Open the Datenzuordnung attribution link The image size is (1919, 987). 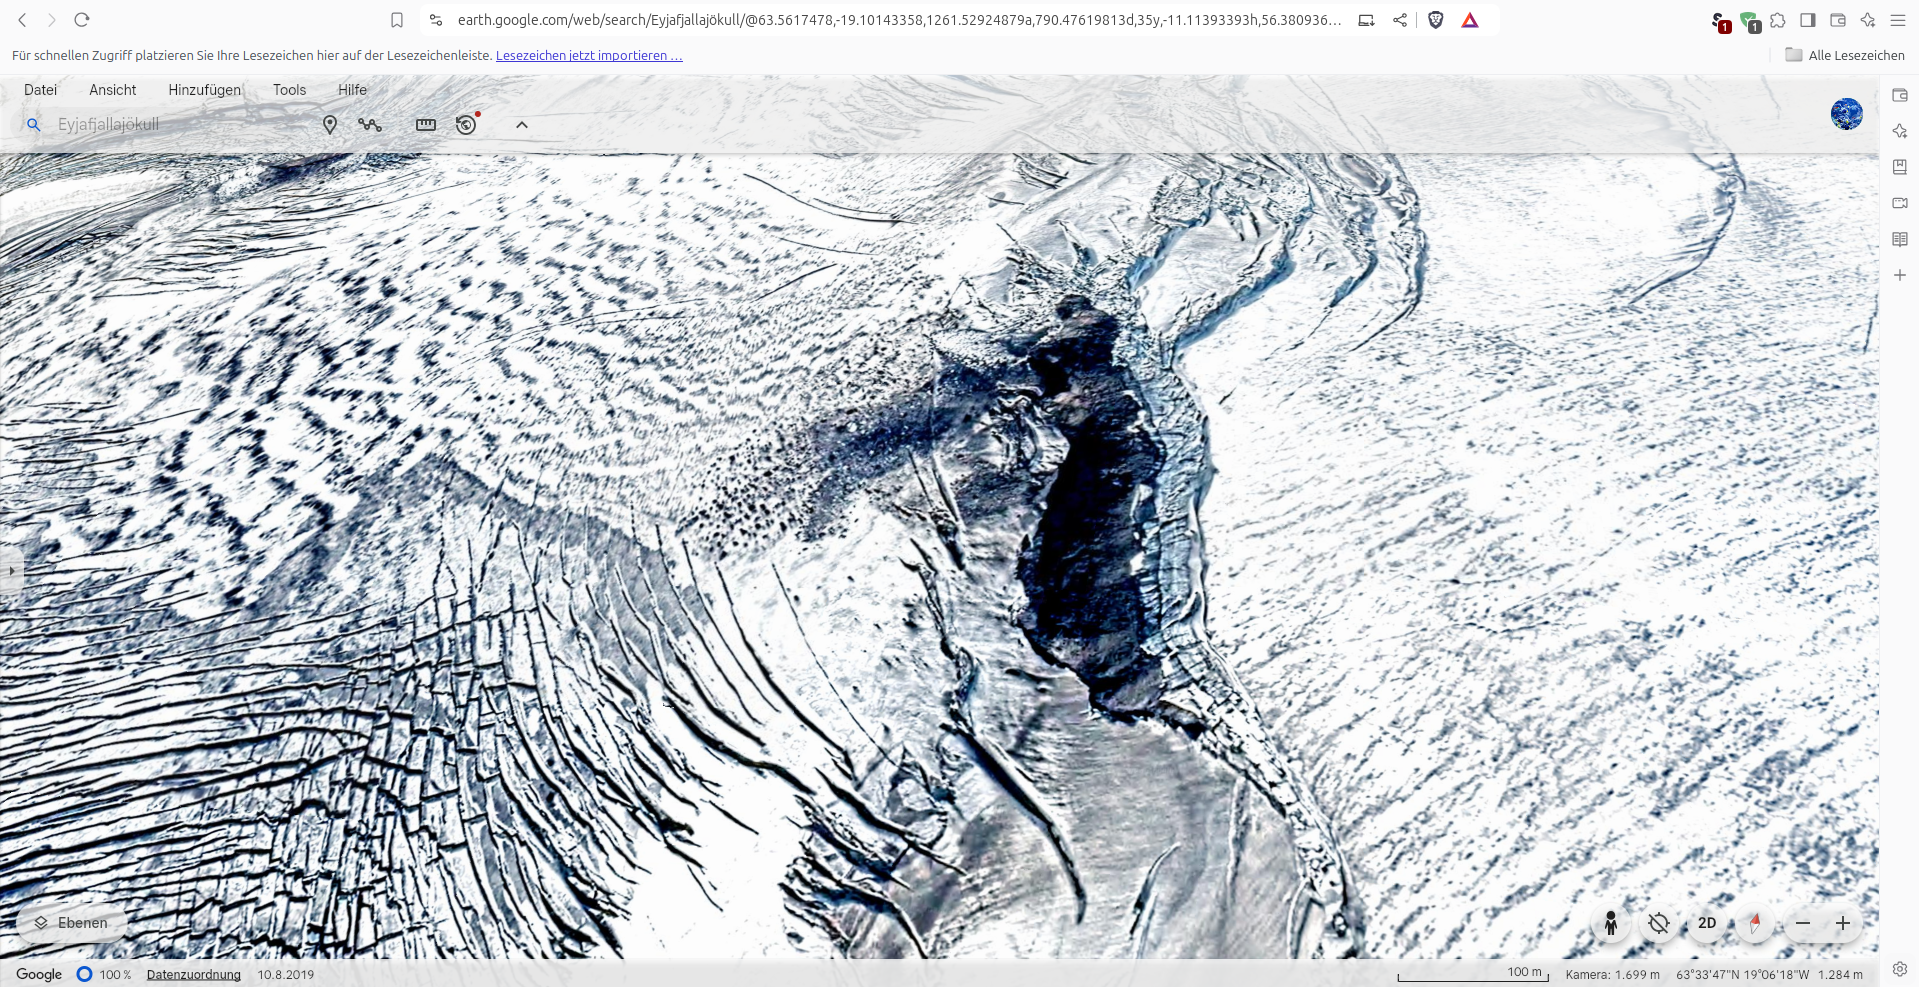[x=194, y=974]
